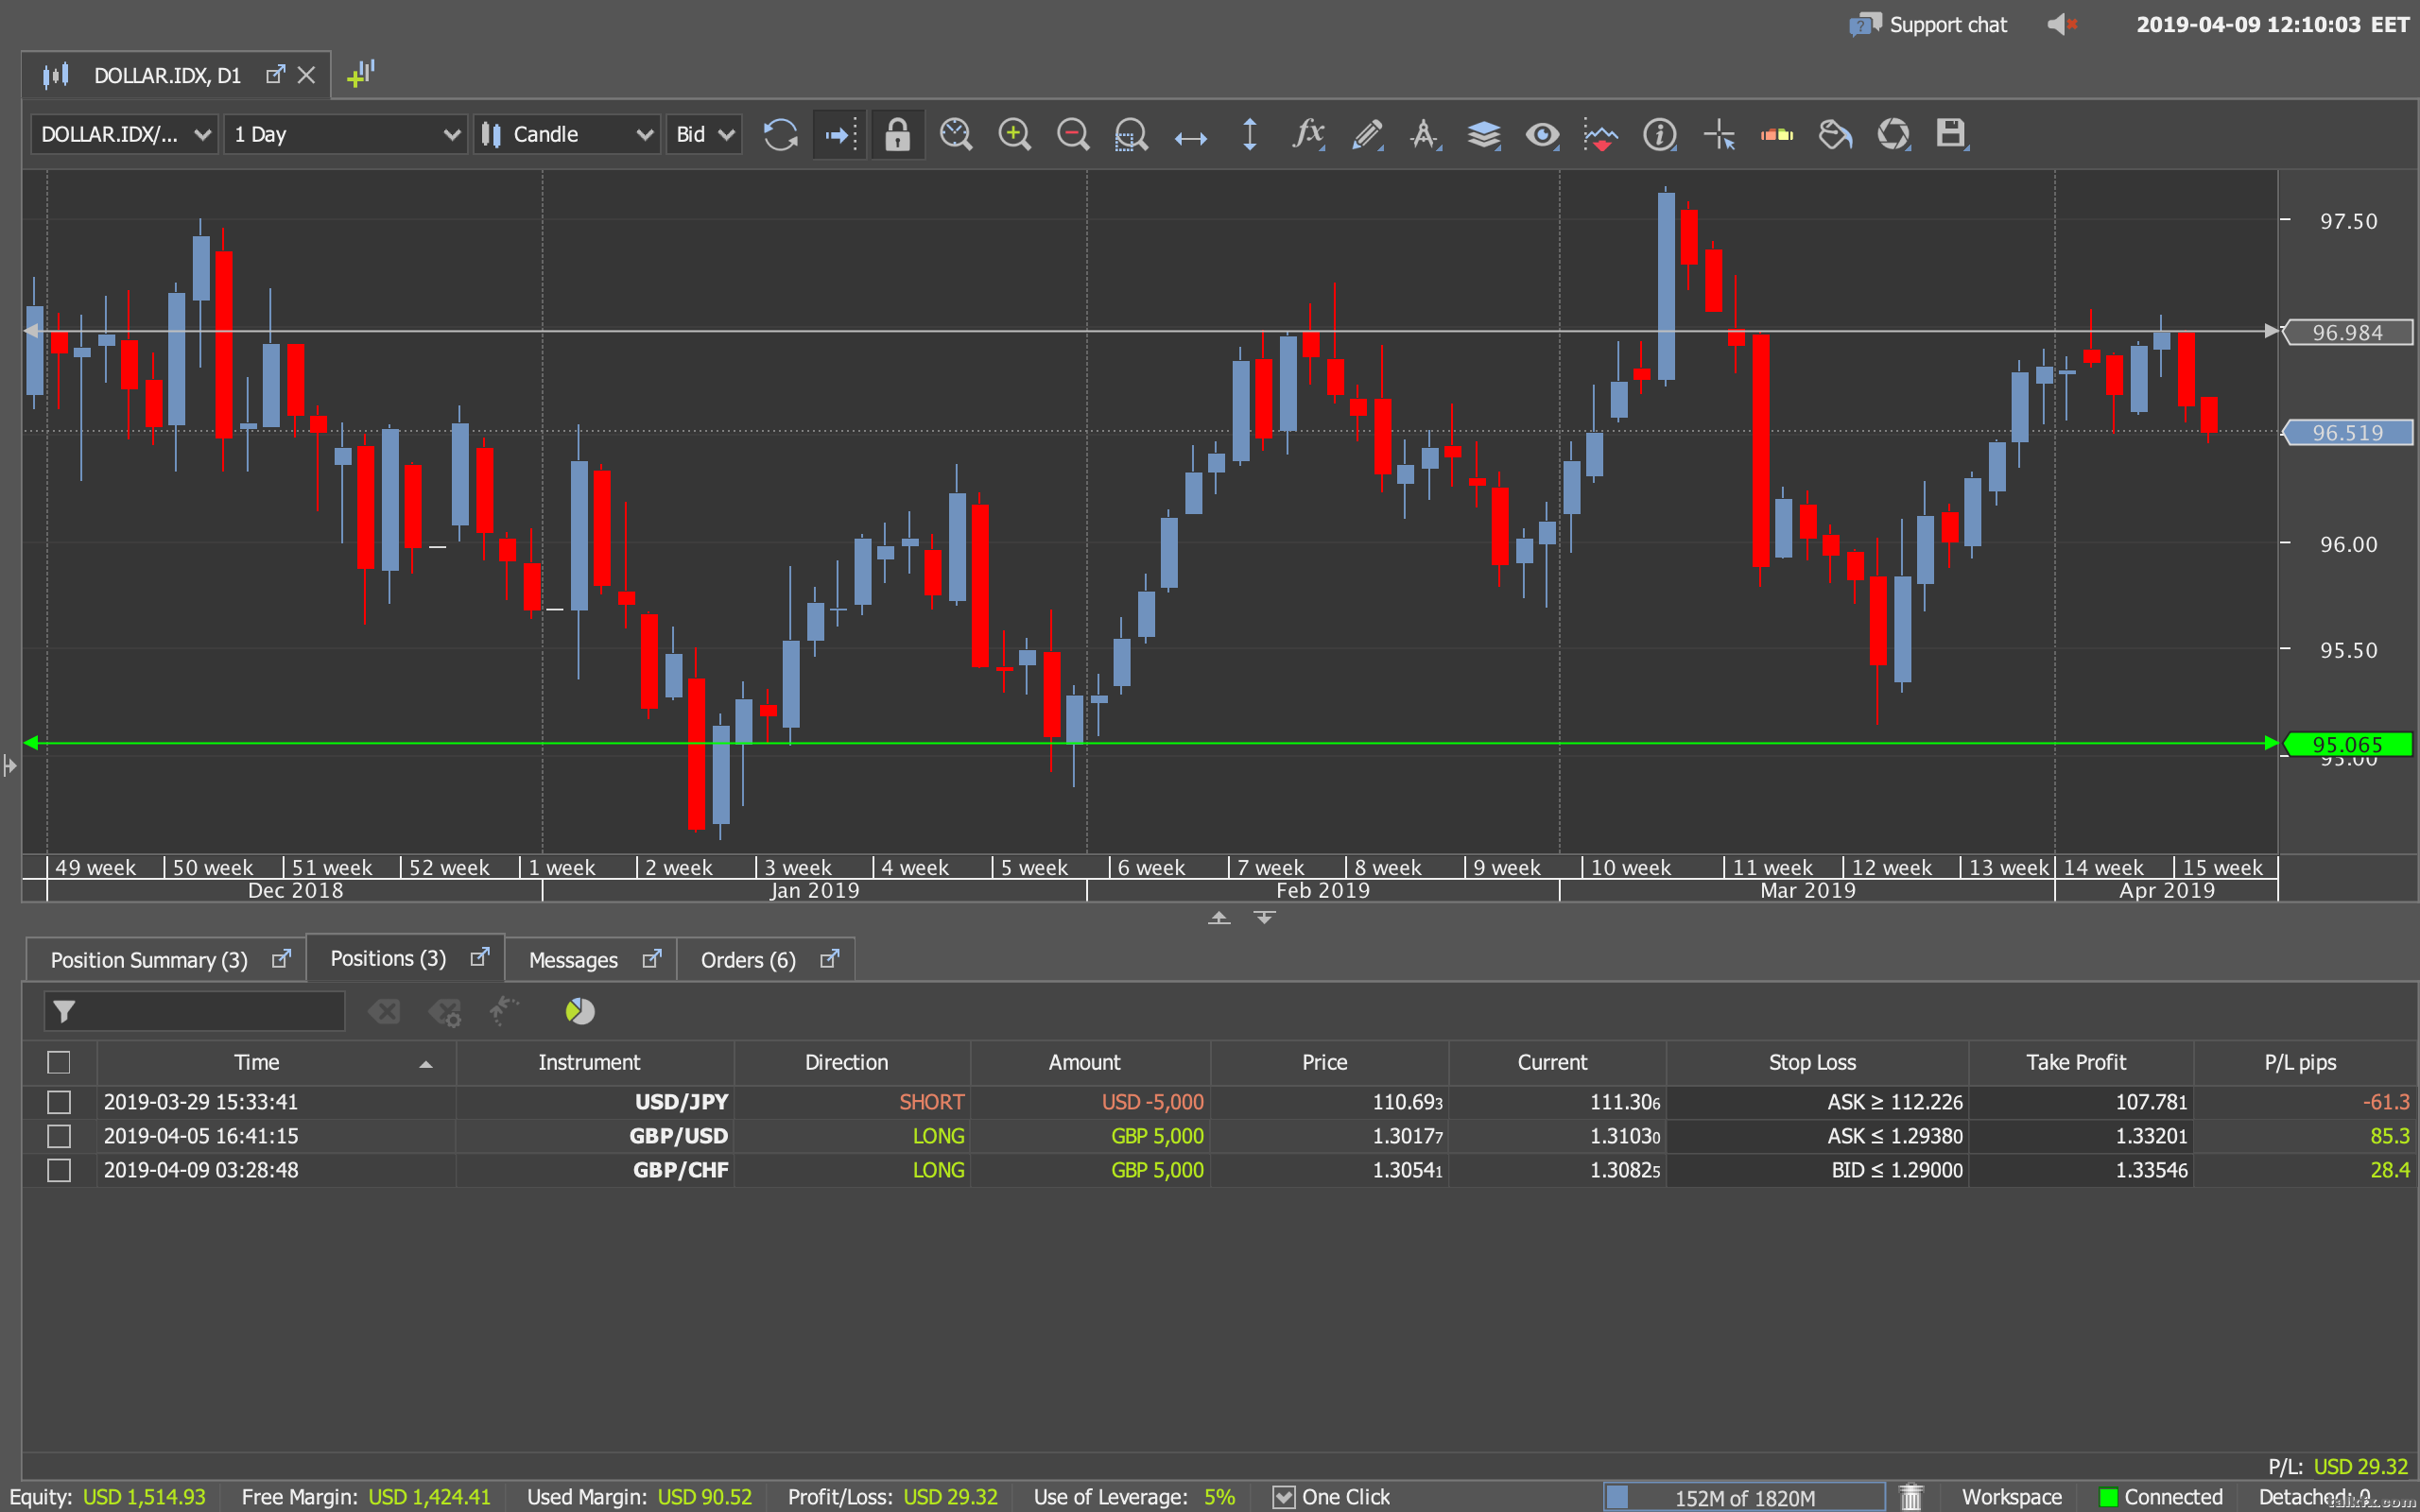Detach Position Summary panel

281,958
